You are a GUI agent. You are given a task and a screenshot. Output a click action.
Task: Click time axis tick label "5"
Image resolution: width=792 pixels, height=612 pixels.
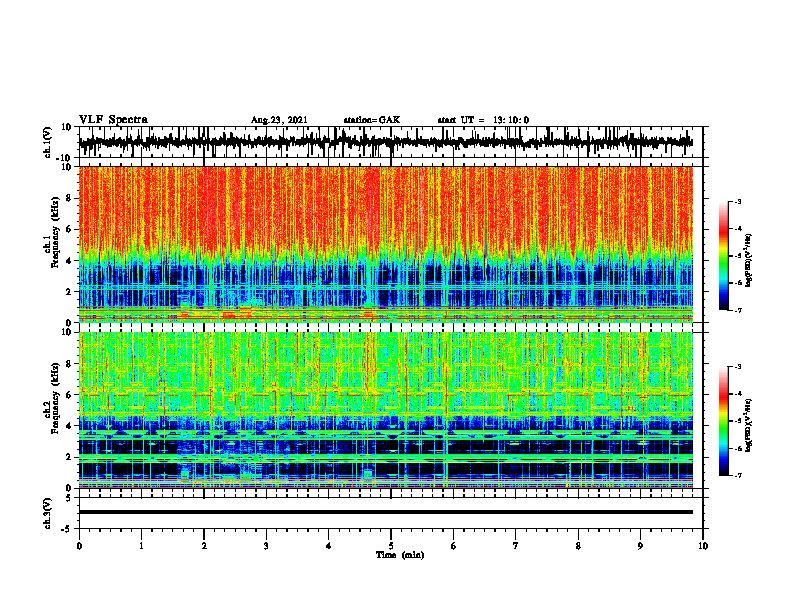391,546
